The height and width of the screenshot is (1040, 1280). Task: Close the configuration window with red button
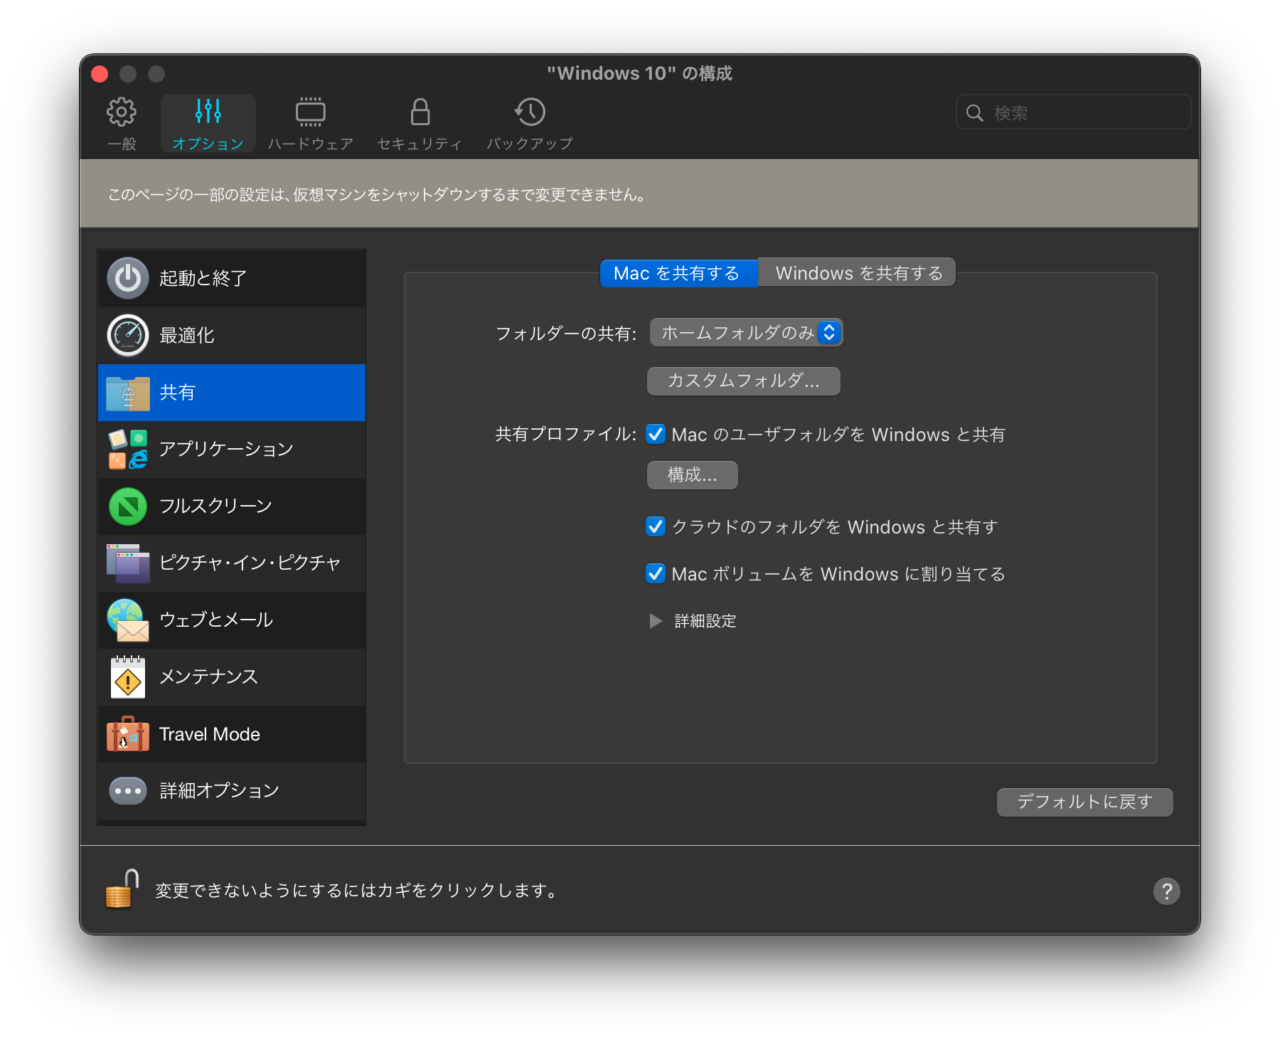click(x=99, y=74)
